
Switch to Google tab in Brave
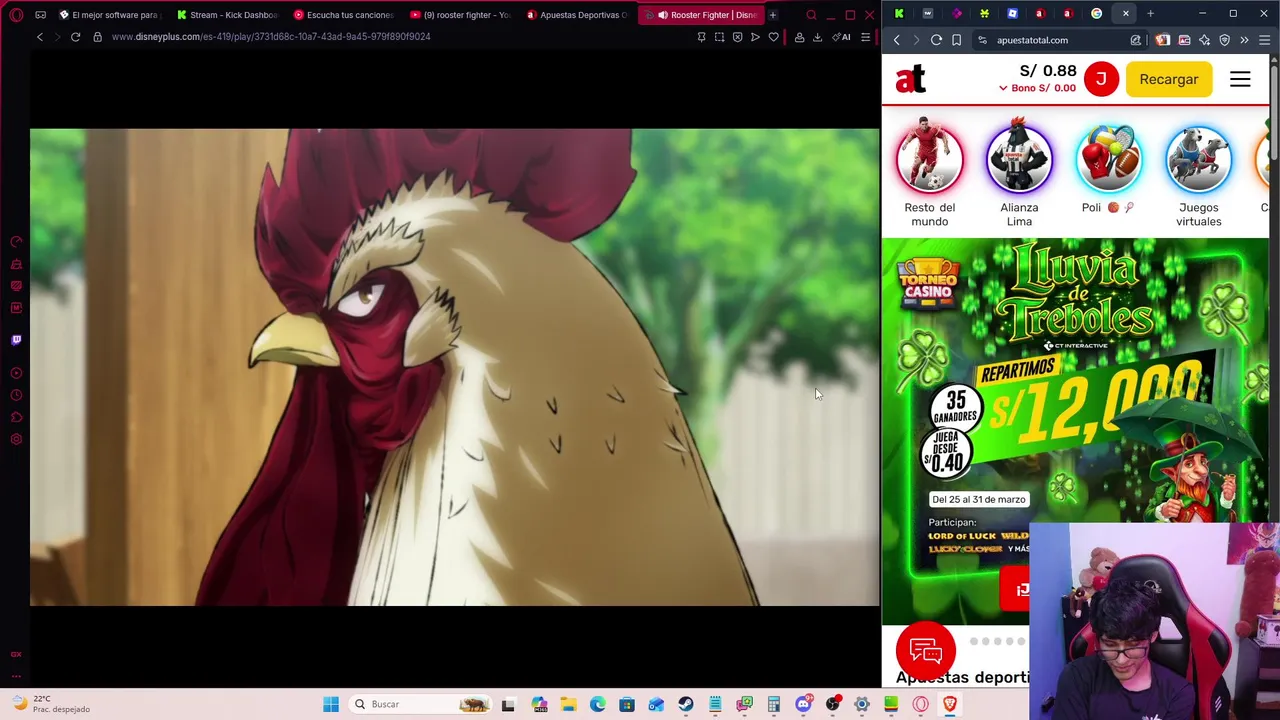[x=1096, y=13]
